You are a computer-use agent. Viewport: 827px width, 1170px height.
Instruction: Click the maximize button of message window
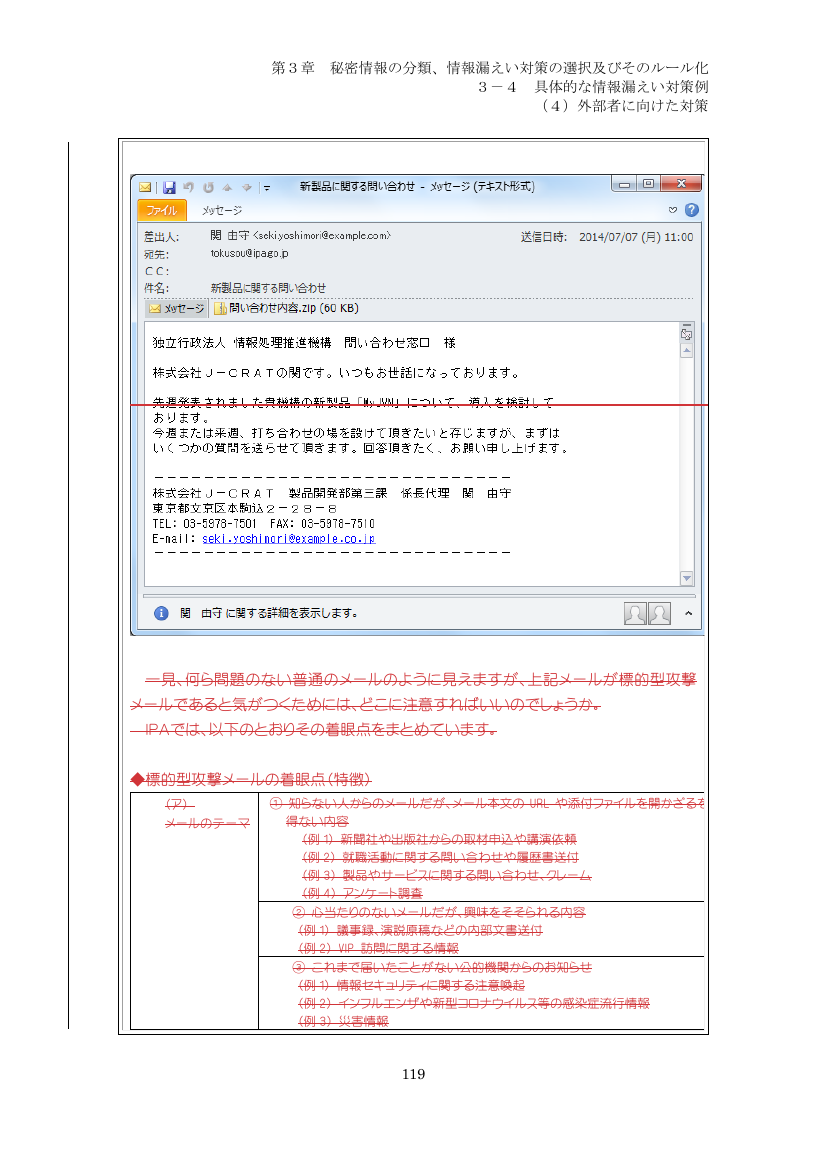point(648,184)
